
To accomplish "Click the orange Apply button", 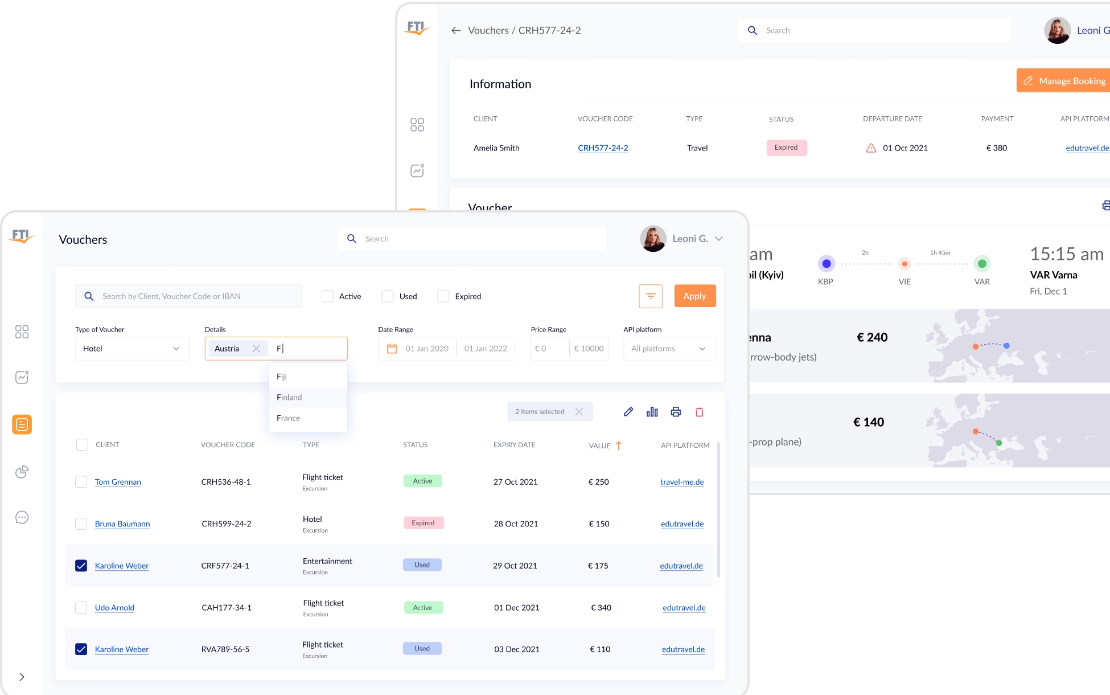I will (x=694, y=296).
